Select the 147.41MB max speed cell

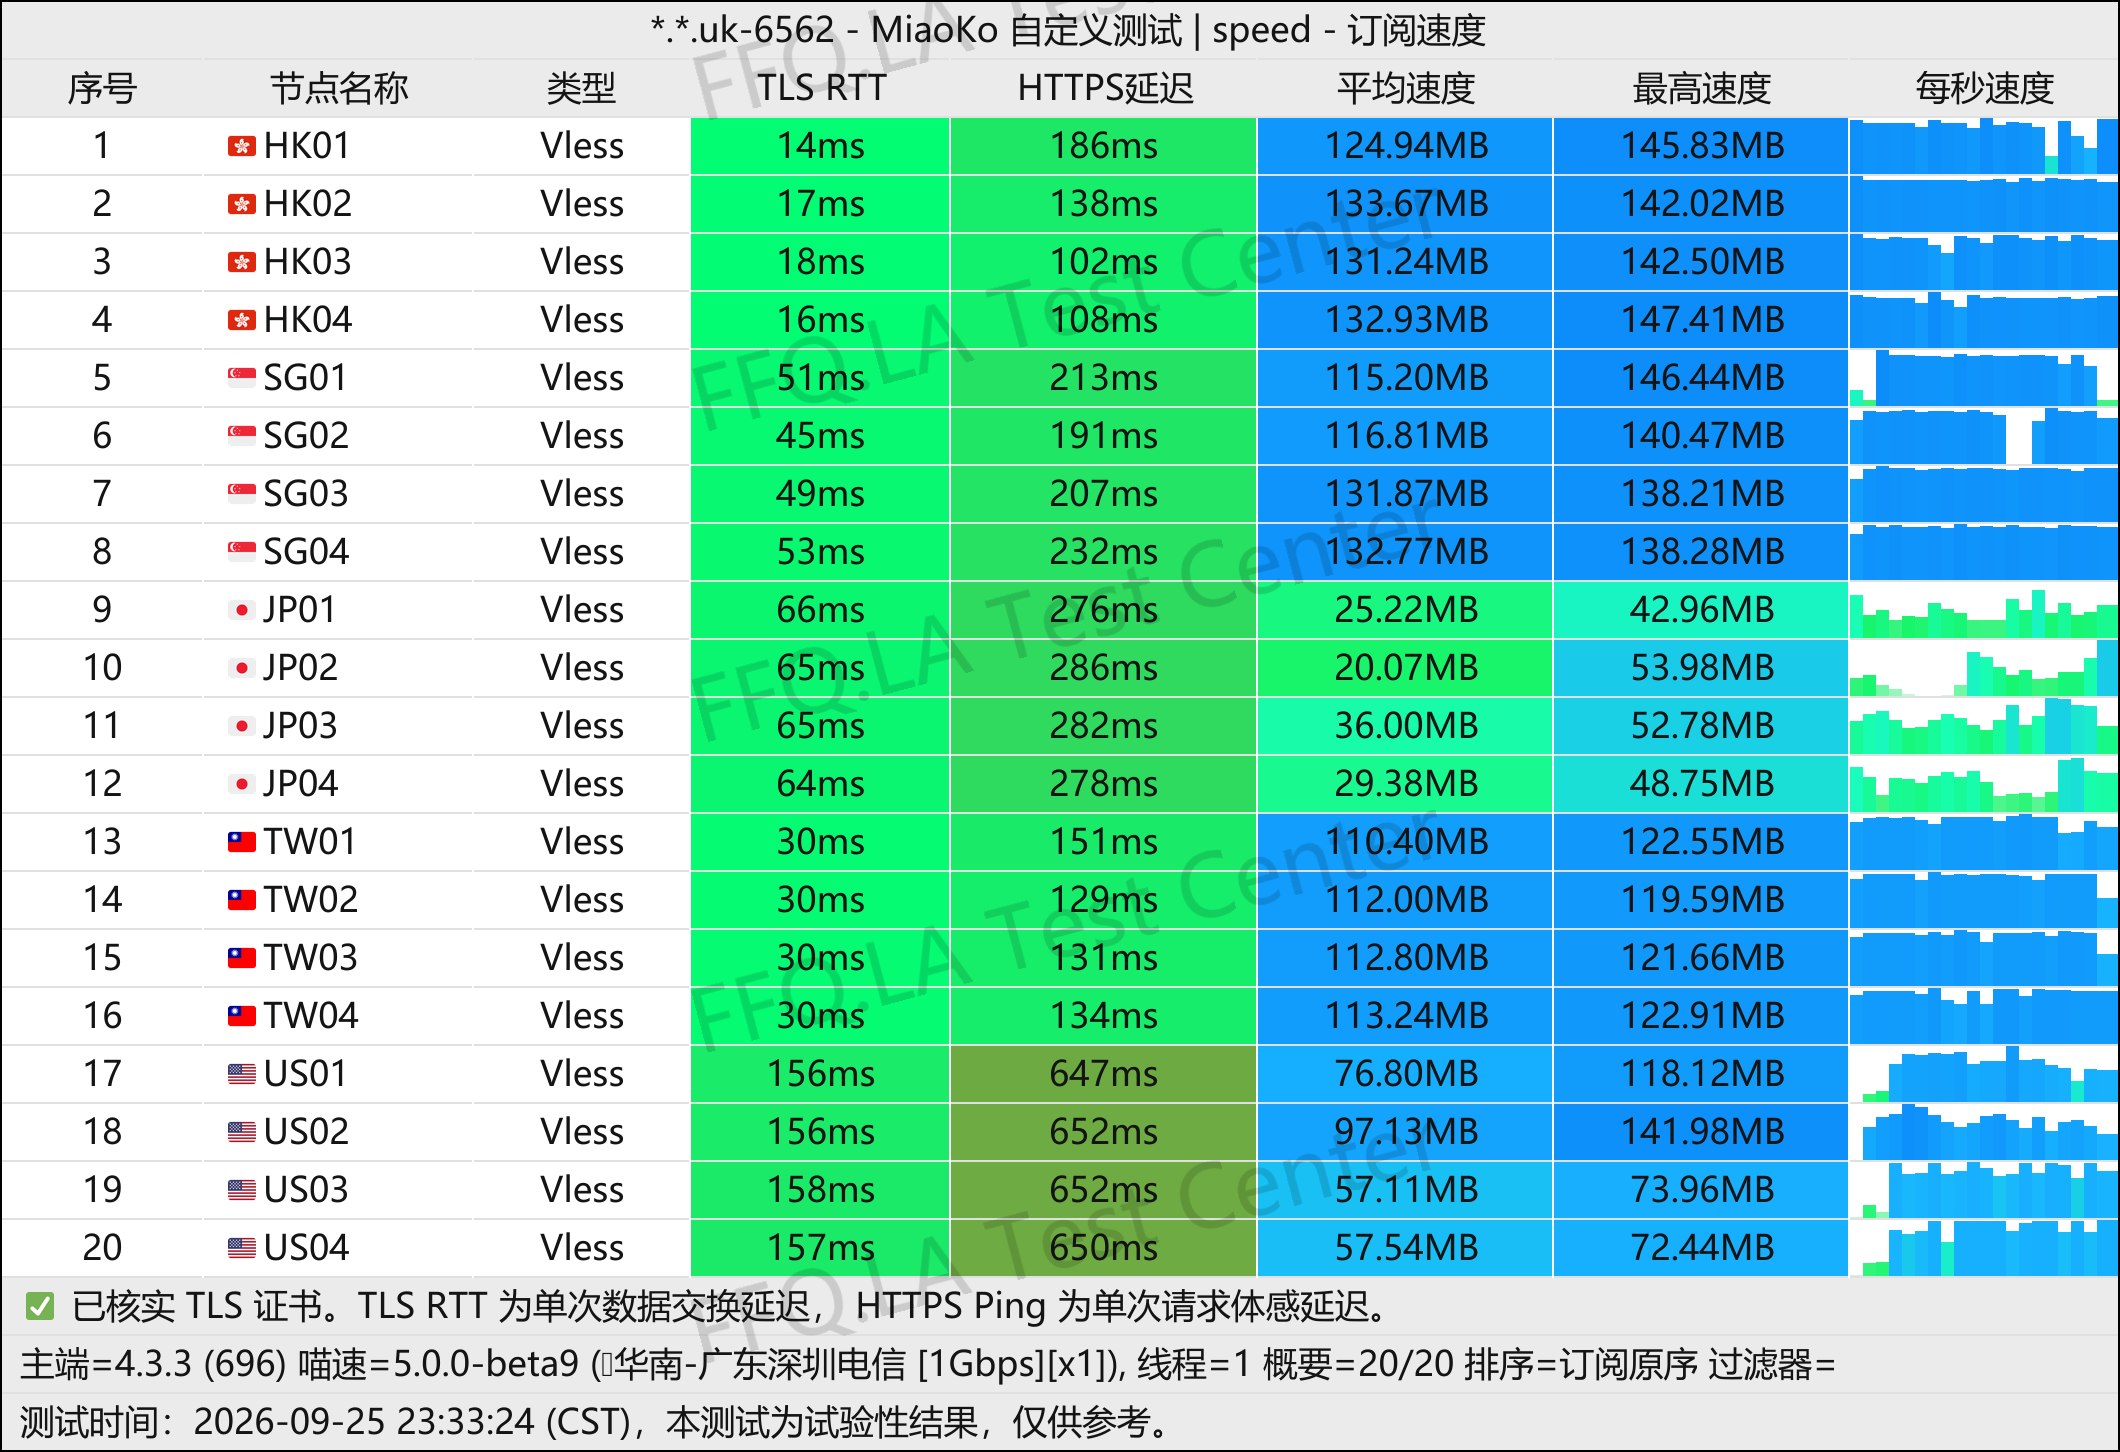(1701, 320)
